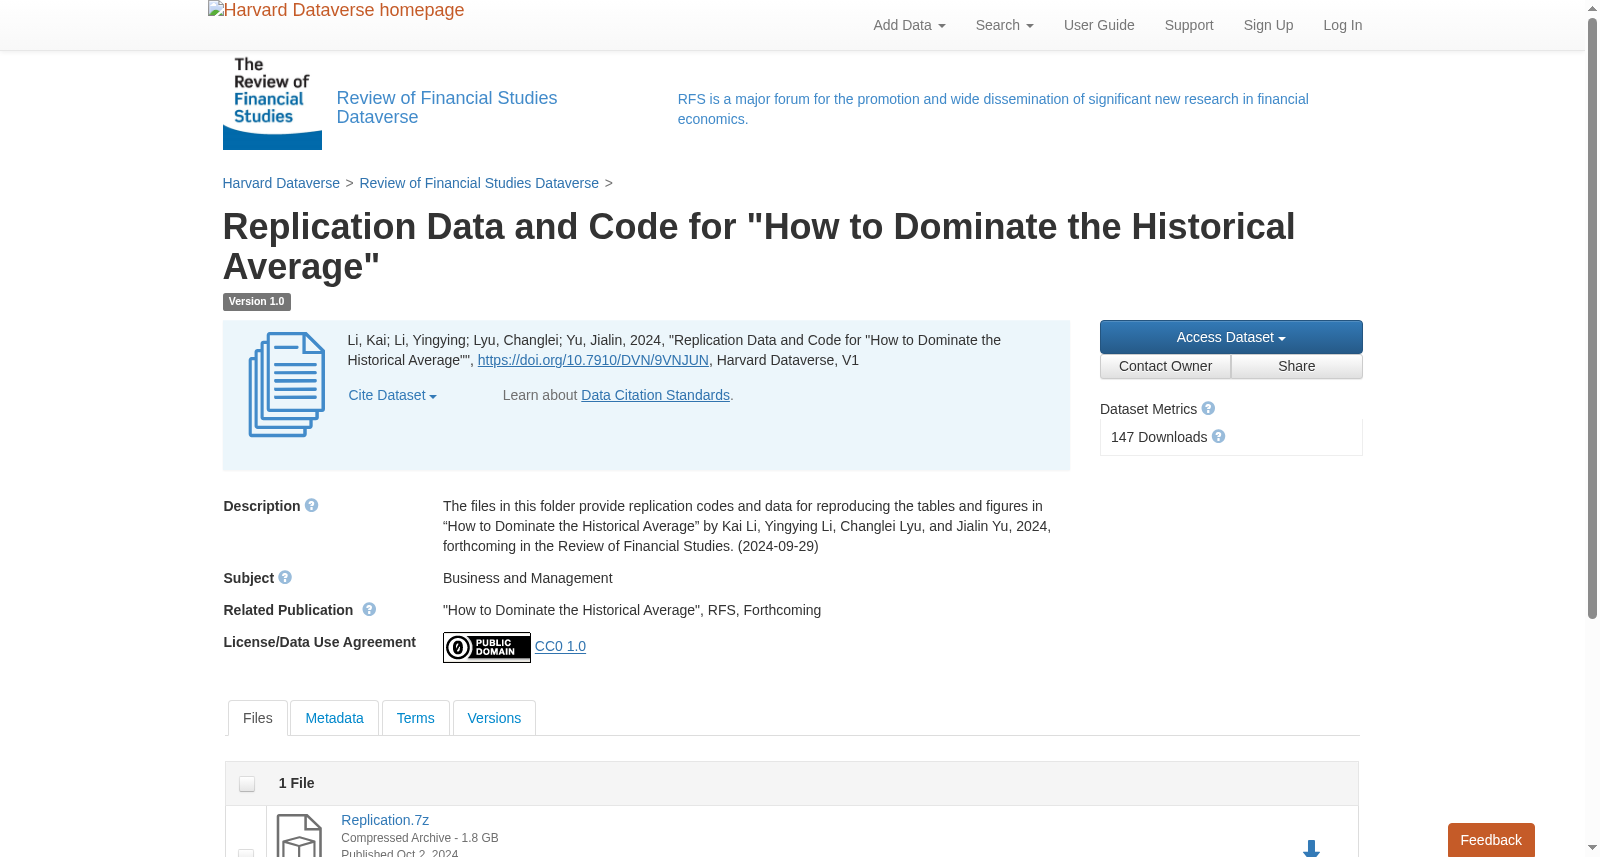Switch to the Terms tab
1600x857 pixels.
tap(415, 718)
